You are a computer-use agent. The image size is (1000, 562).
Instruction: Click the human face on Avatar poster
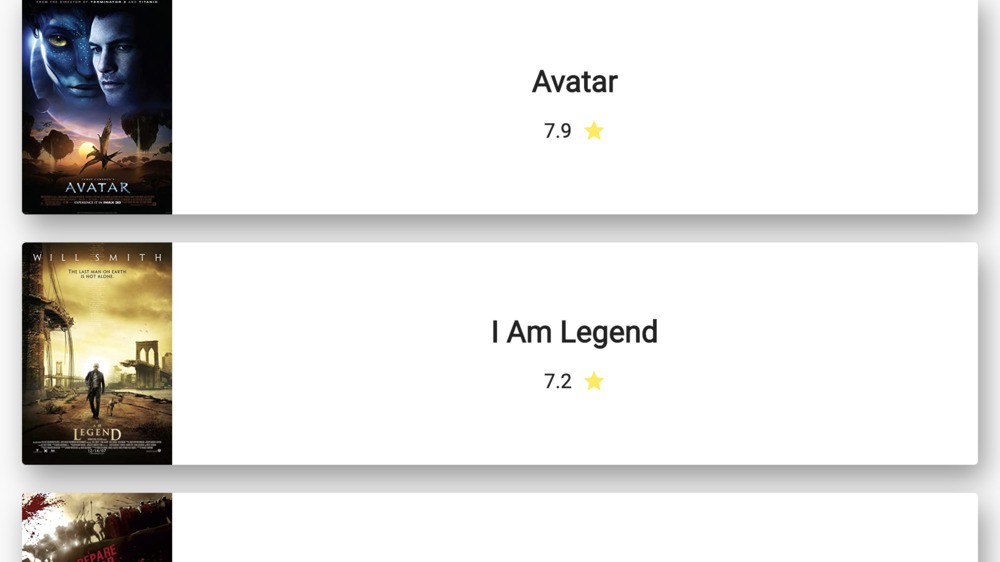(x=118, y=55)
